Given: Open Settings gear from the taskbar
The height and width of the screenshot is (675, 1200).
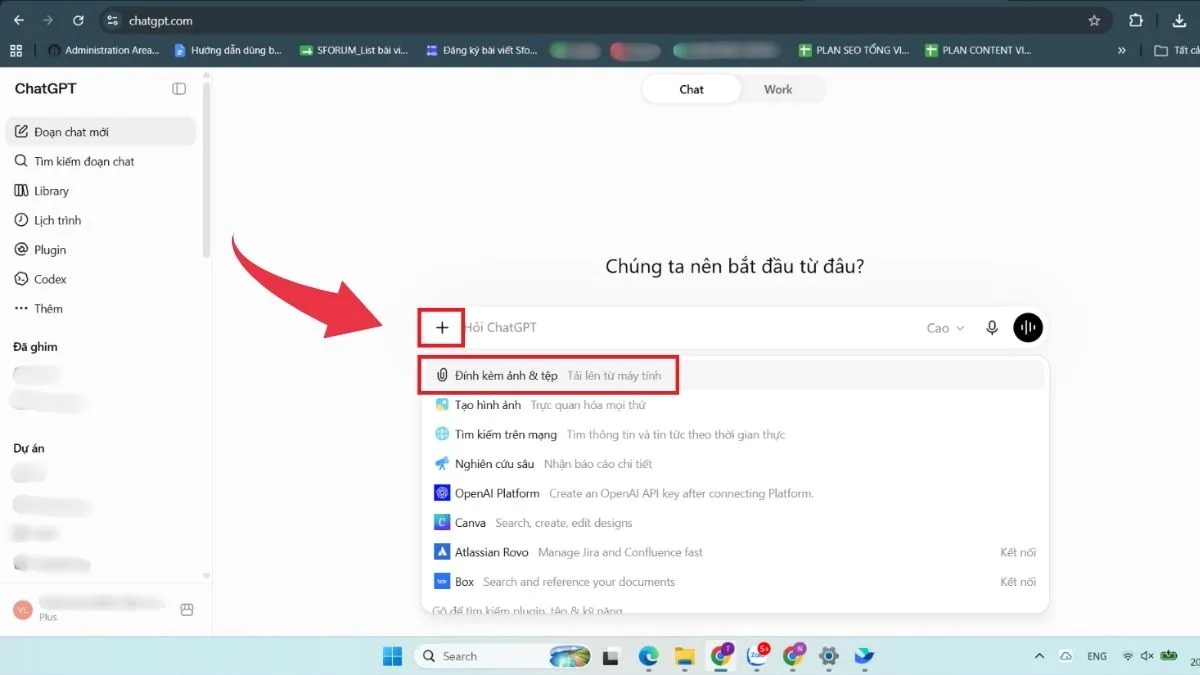Looking at the screenshot, I should [x=828, y=656].
